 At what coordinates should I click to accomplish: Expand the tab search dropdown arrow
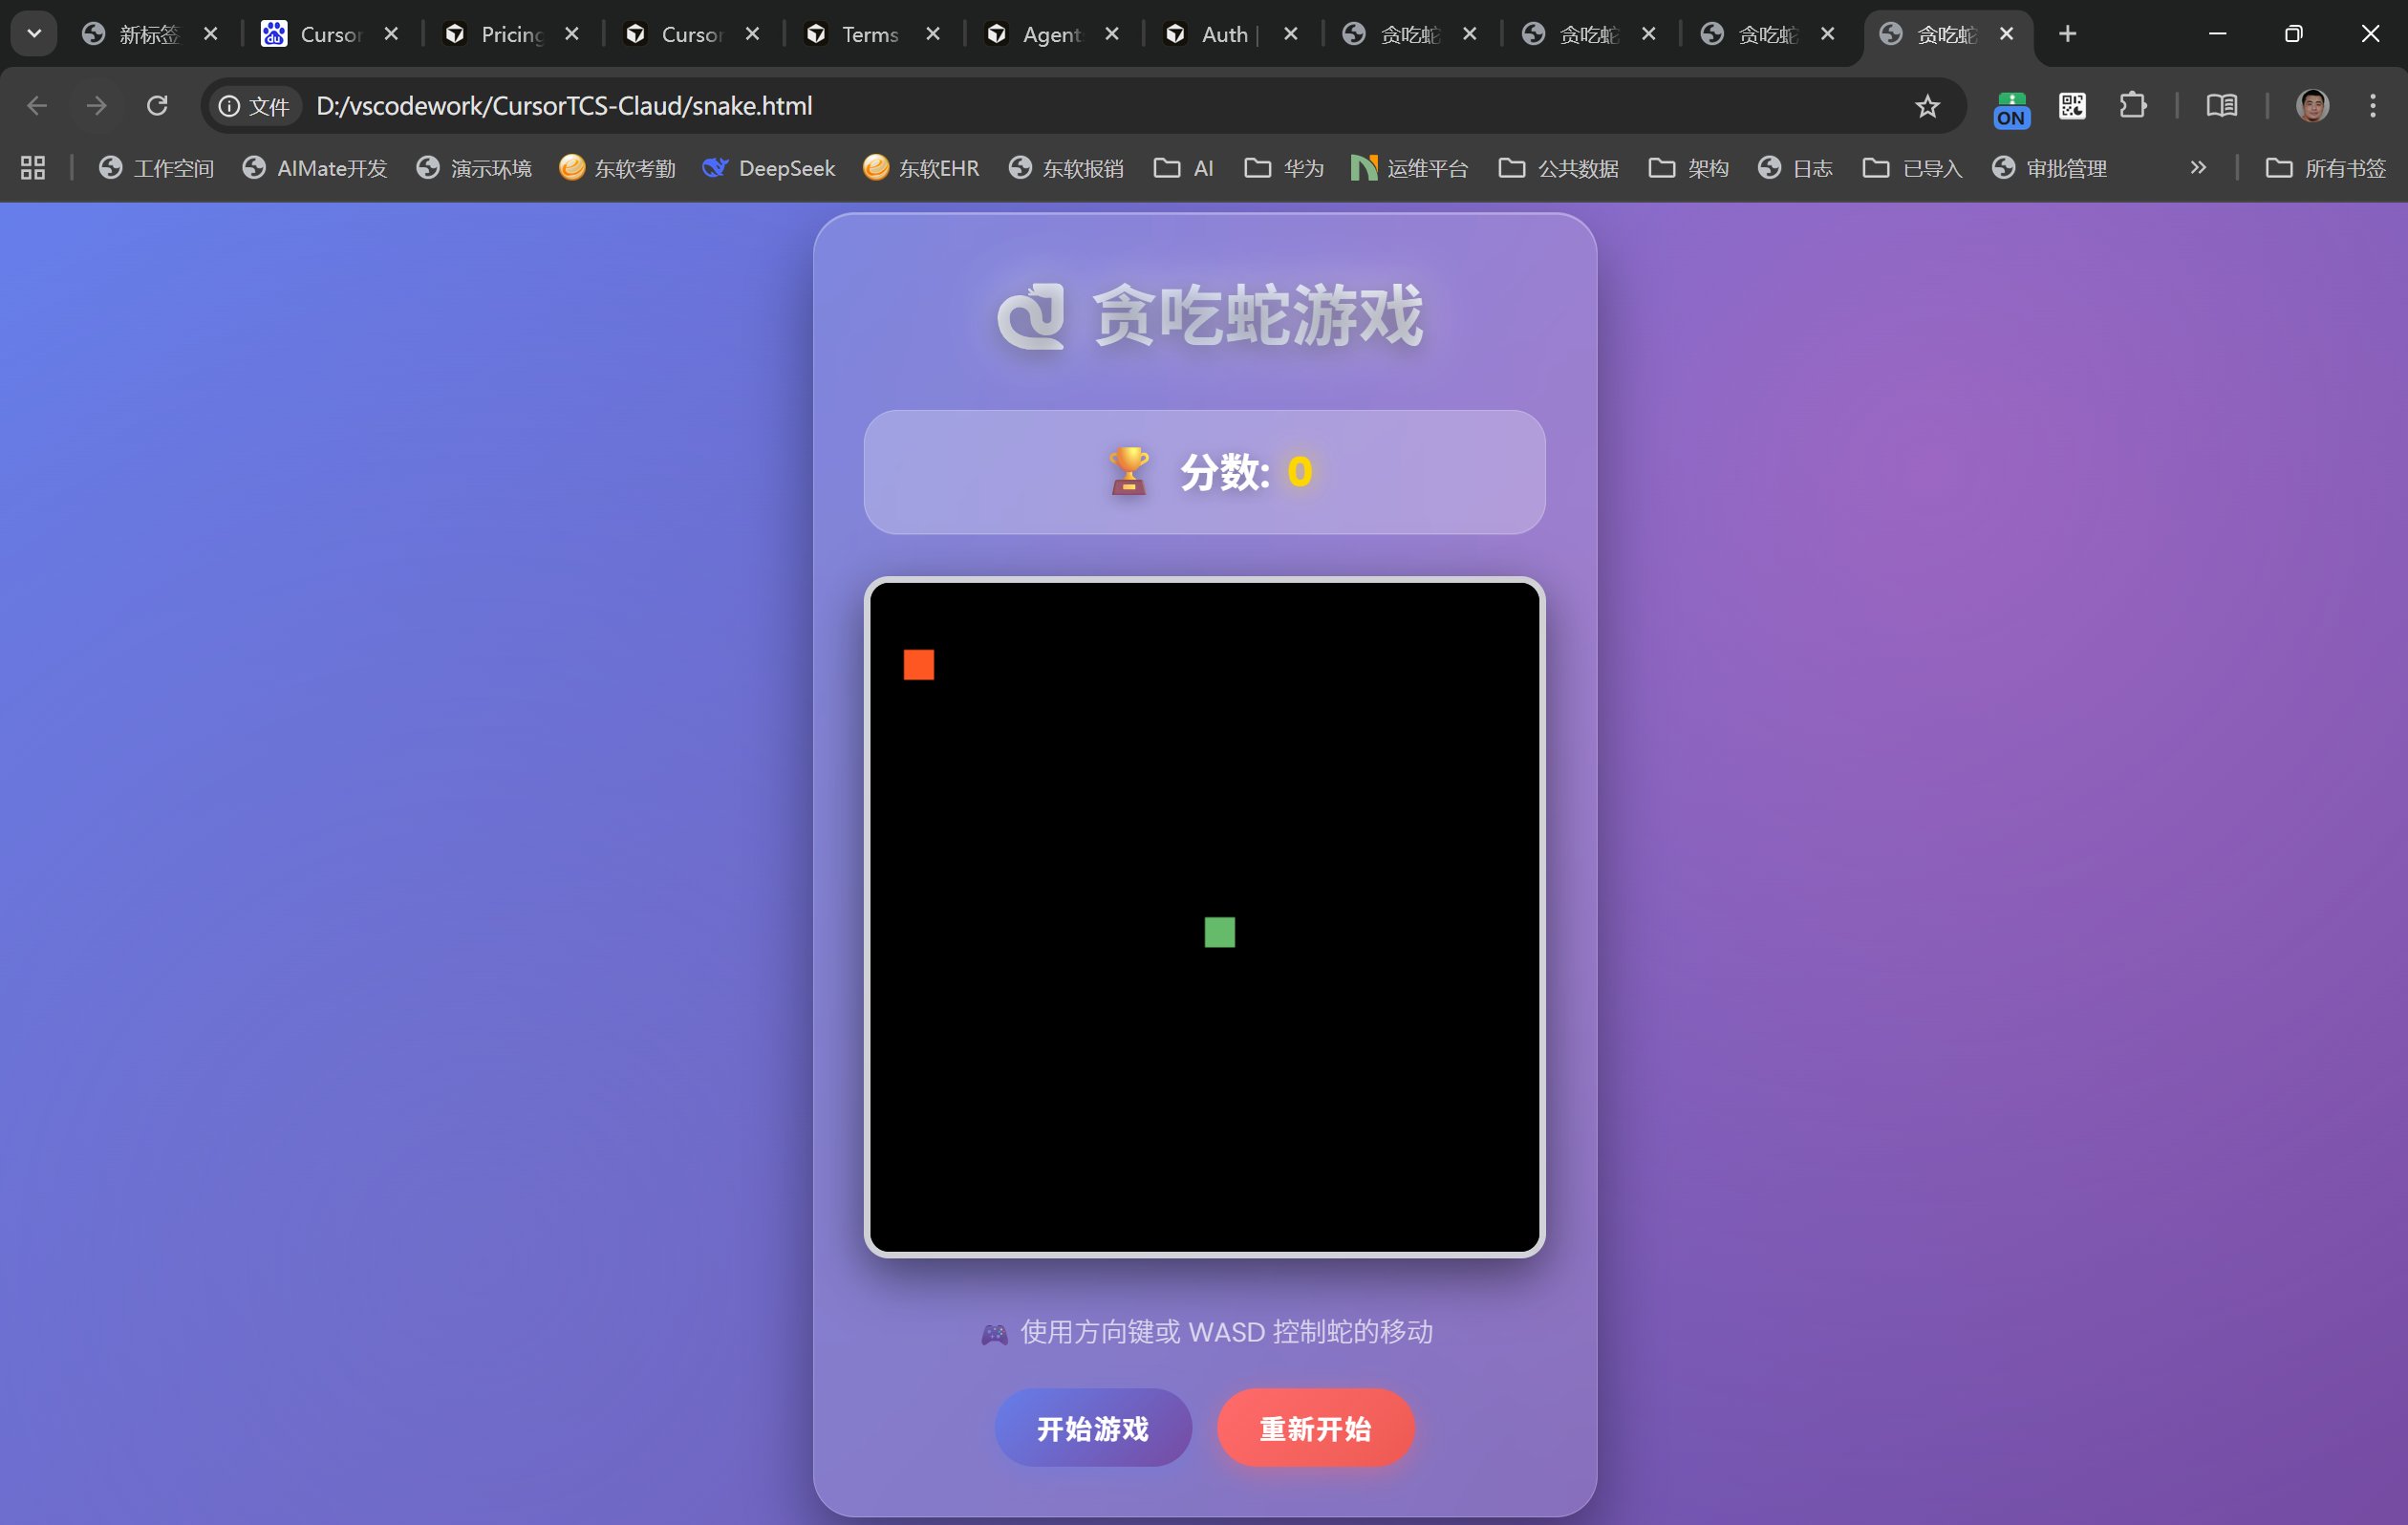coord(34,34)
